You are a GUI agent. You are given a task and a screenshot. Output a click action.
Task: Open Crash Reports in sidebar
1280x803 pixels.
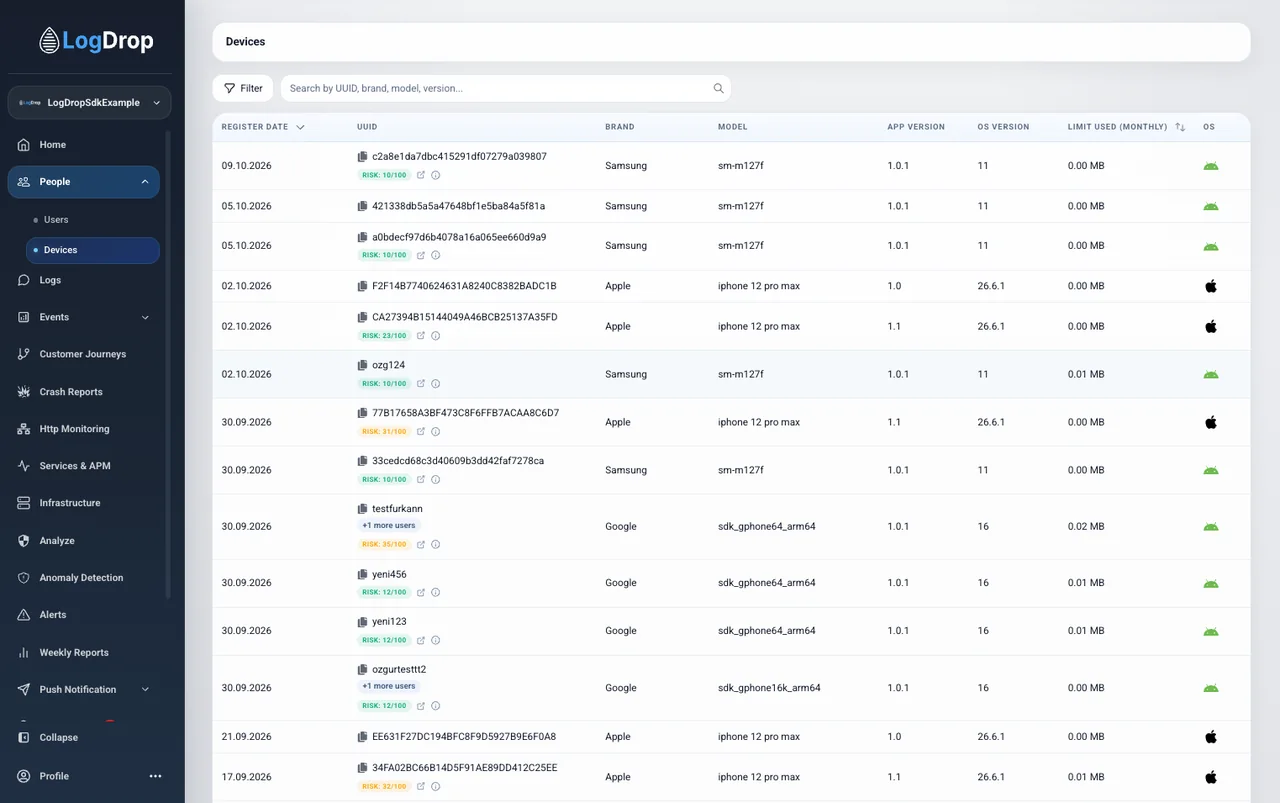(70, 392)
